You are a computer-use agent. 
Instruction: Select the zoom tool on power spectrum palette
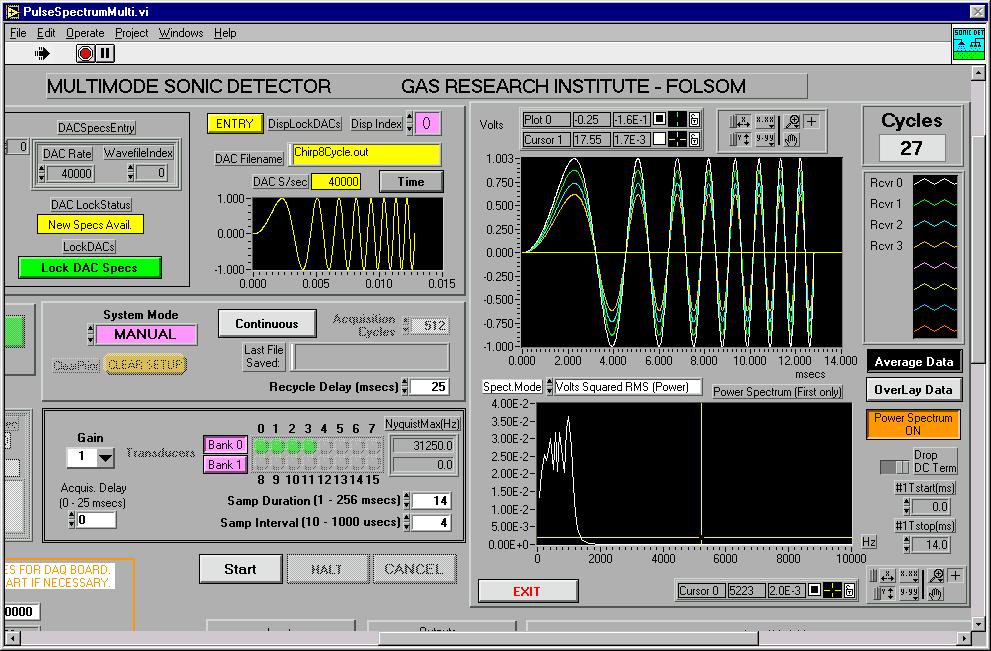(x=937, y=575)
